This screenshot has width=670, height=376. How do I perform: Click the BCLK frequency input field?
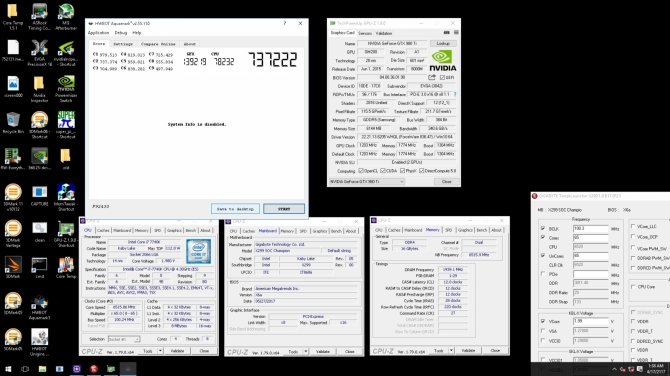coord(591,229)
